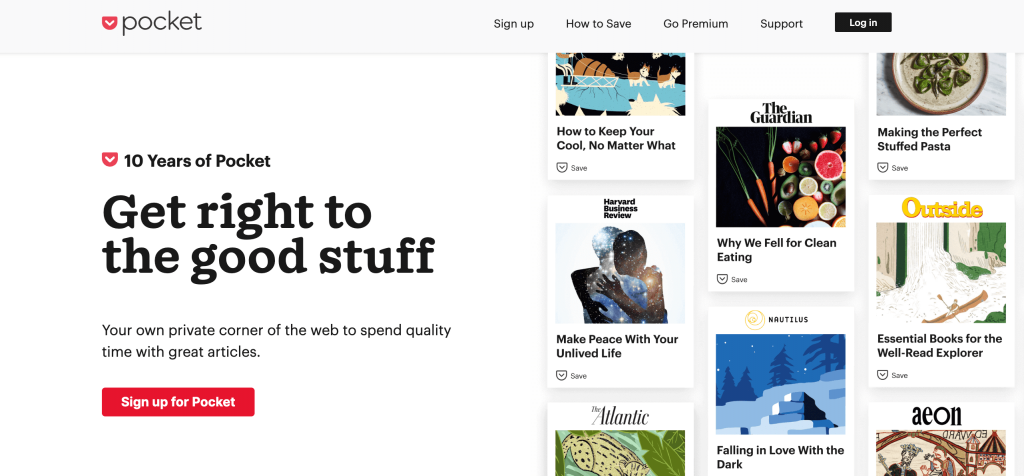Click The Atlantic article card image

point(620,453)
